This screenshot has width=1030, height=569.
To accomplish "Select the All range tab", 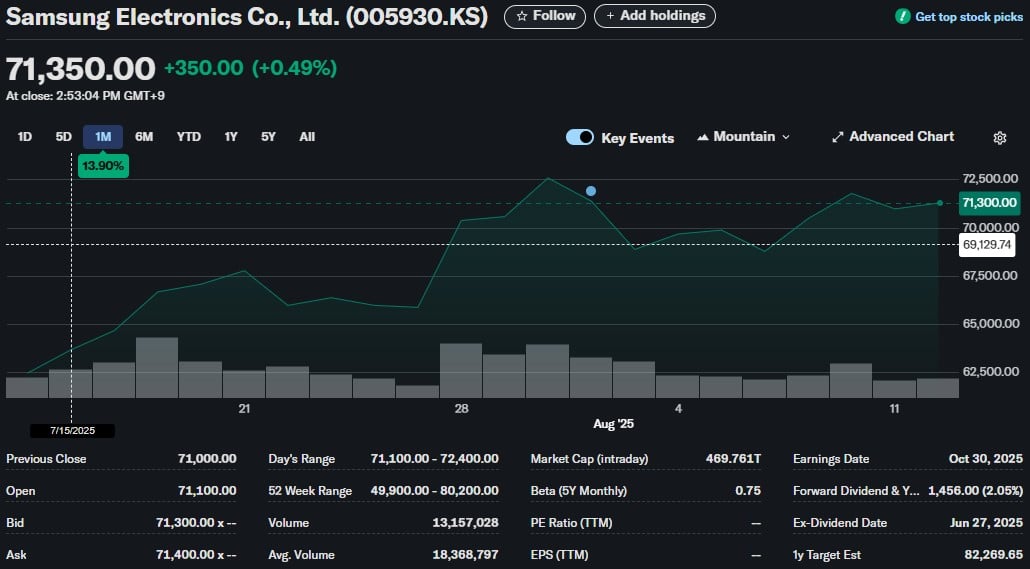I will pyautogui.click(x=307, y=137).
